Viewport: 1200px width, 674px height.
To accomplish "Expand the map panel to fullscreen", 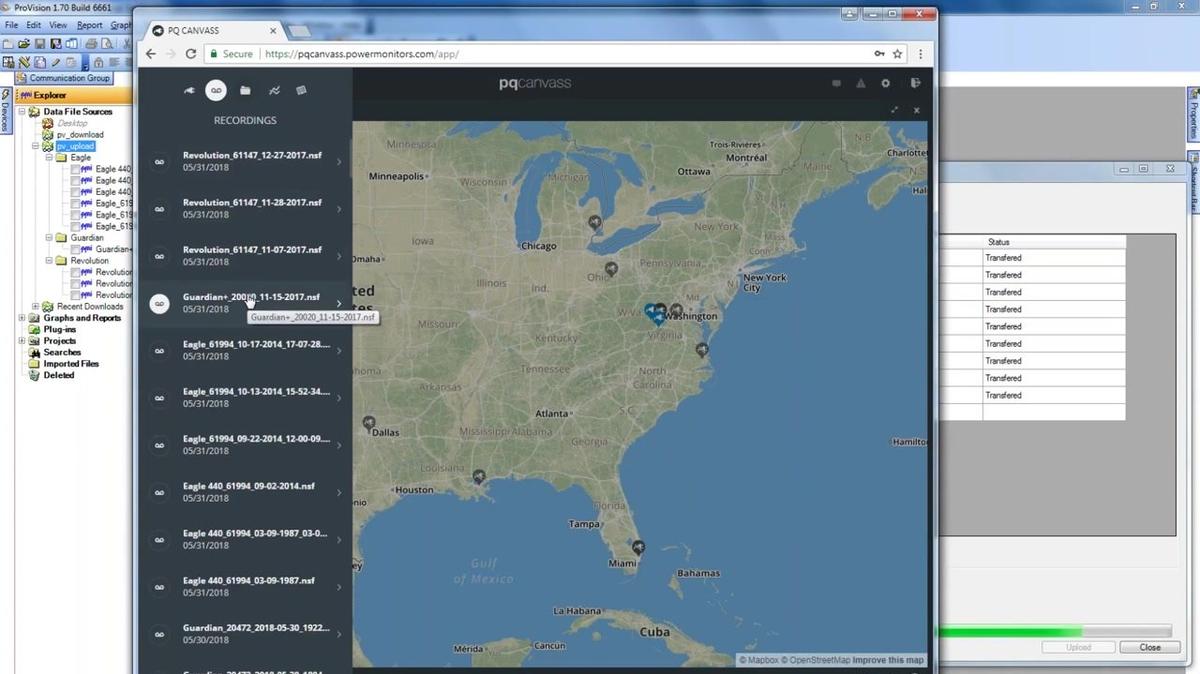I will click(894, 110).
